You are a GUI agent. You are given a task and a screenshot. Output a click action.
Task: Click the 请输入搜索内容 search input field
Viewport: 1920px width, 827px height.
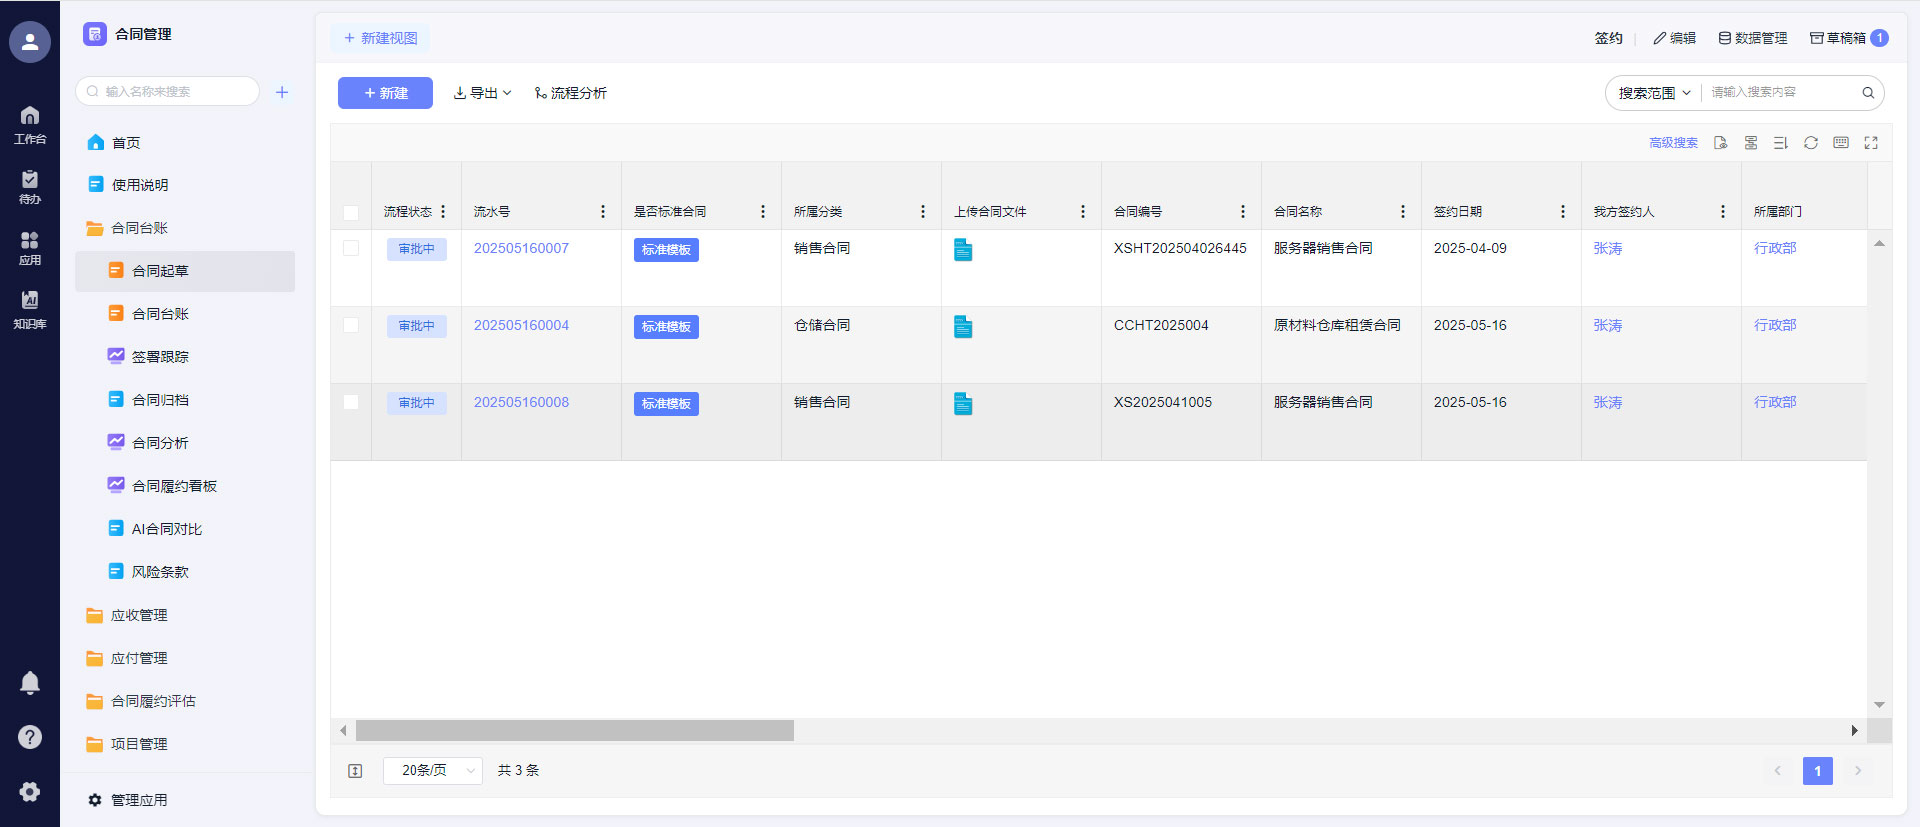pyautogui.click(x=1780, y=93)
